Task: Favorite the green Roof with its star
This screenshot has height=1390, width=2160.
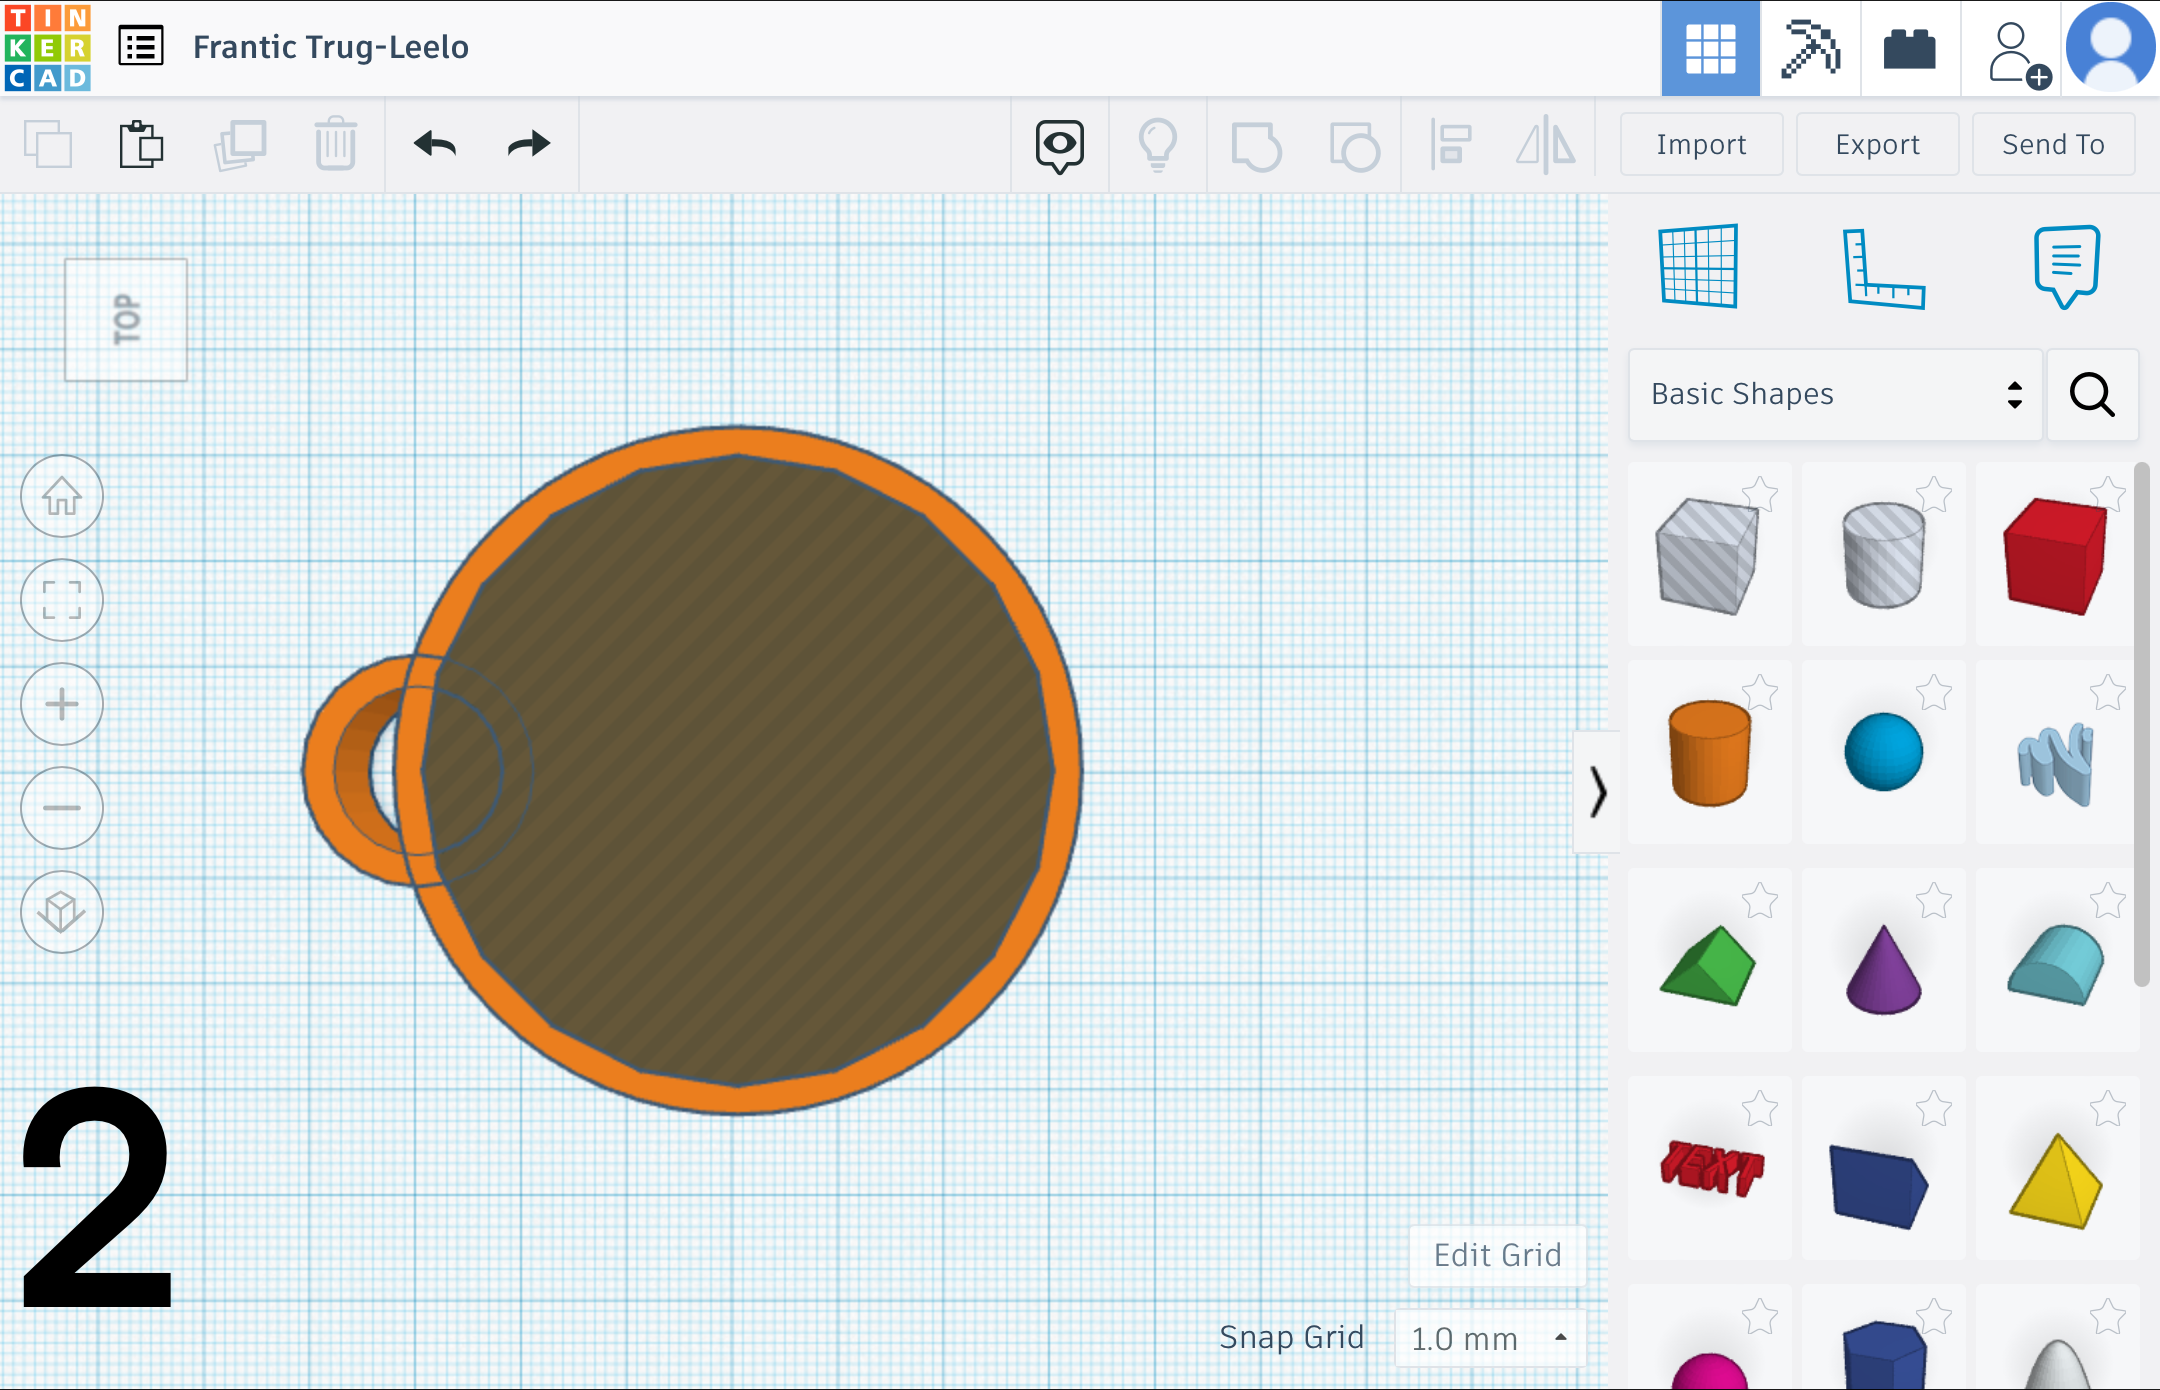Action: pyautogui.click(x=1760, y=900)
